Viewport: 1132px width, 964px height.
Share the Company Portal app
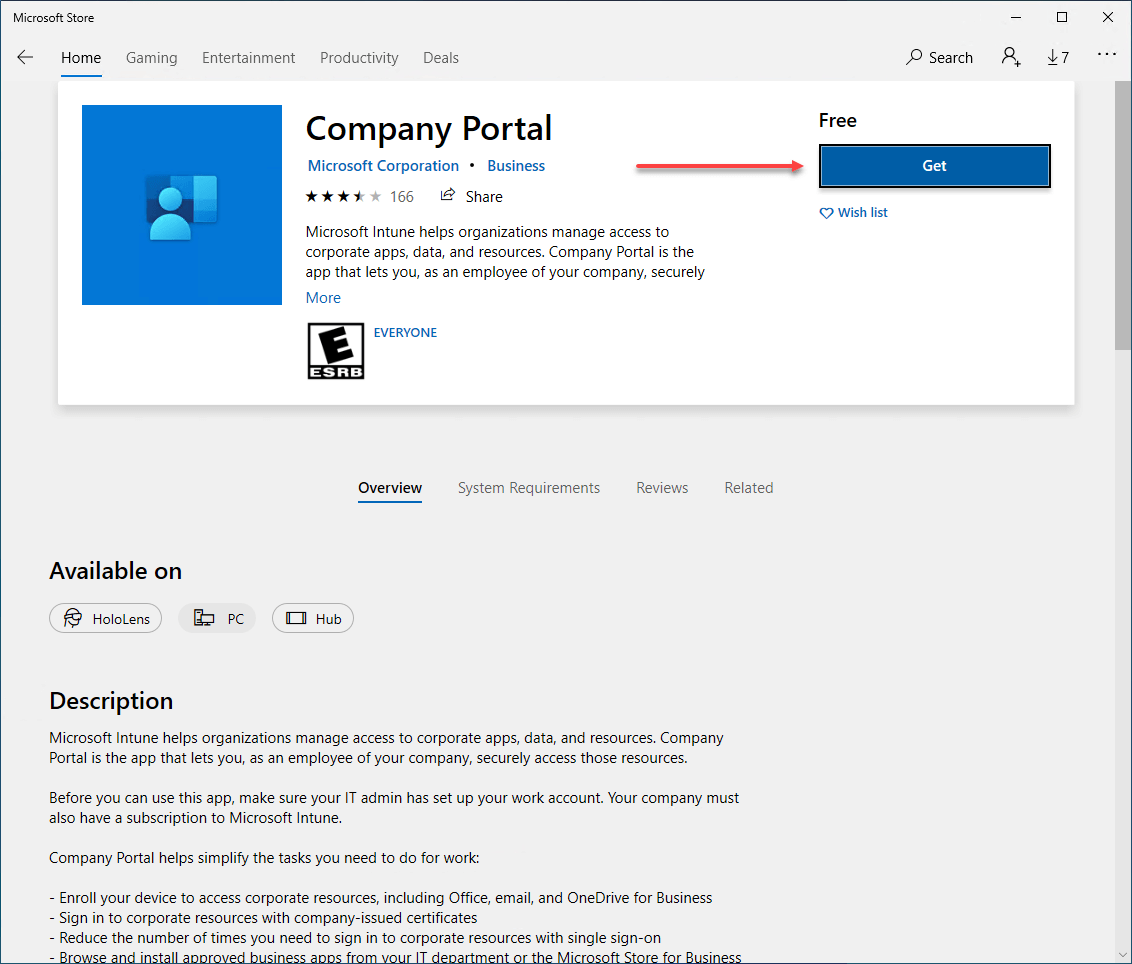click(471, 196)
